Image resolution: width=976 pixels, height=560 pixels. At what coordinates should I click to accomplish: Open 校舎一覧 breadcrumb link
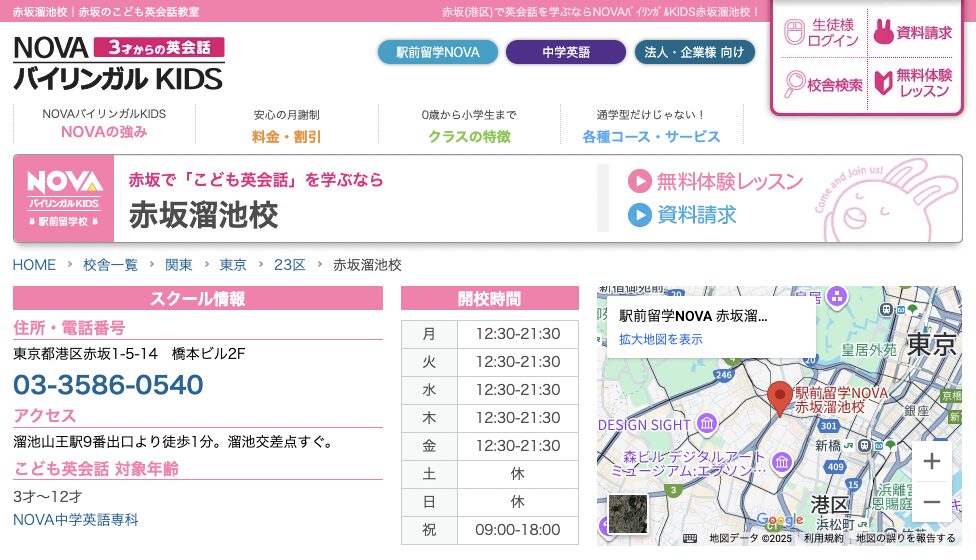[x=110, y=265]
